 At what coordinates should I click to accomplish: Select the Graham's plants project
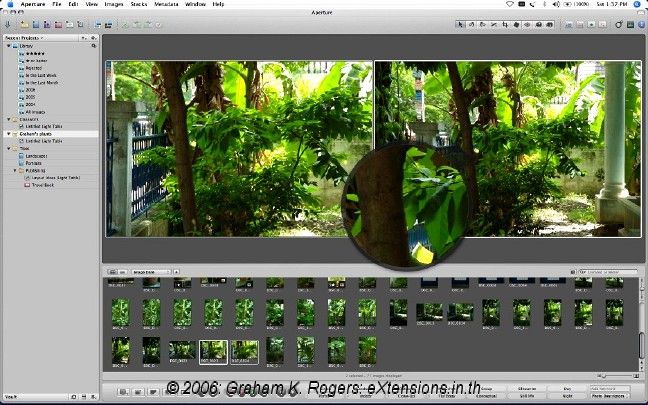click(51, 134)
